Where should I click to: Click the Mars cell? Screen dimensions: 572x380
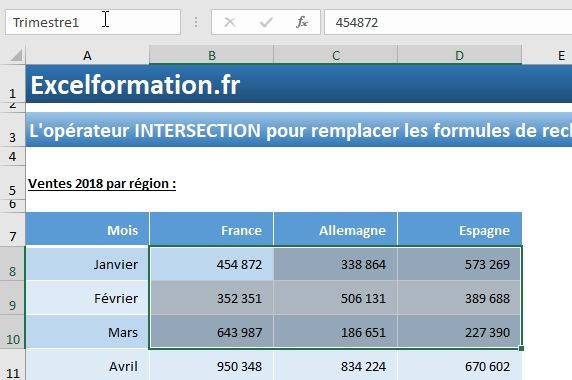pos(87,332)
